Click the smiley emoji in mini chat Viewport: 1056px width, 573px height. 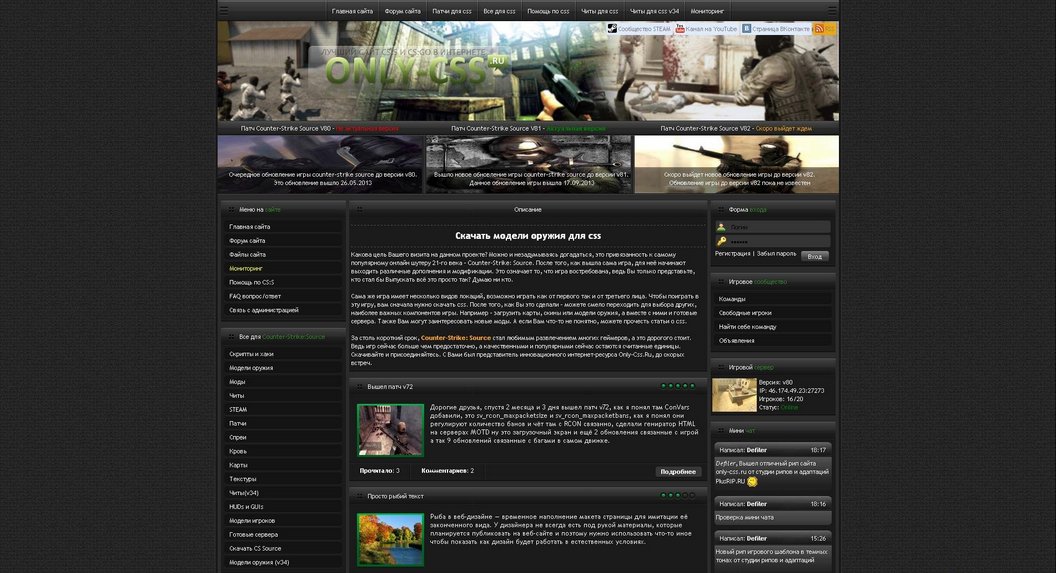pos(752,481)
